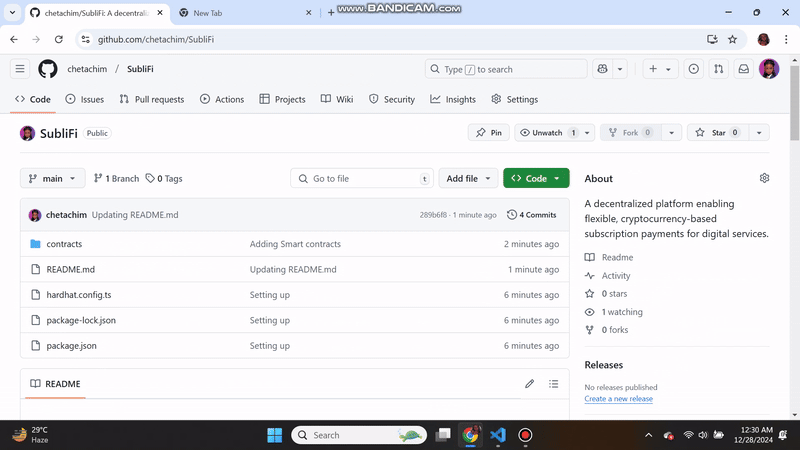This screenshot has width=800, height=450.
Task: Open Windows Start menu
Action: 274,435
